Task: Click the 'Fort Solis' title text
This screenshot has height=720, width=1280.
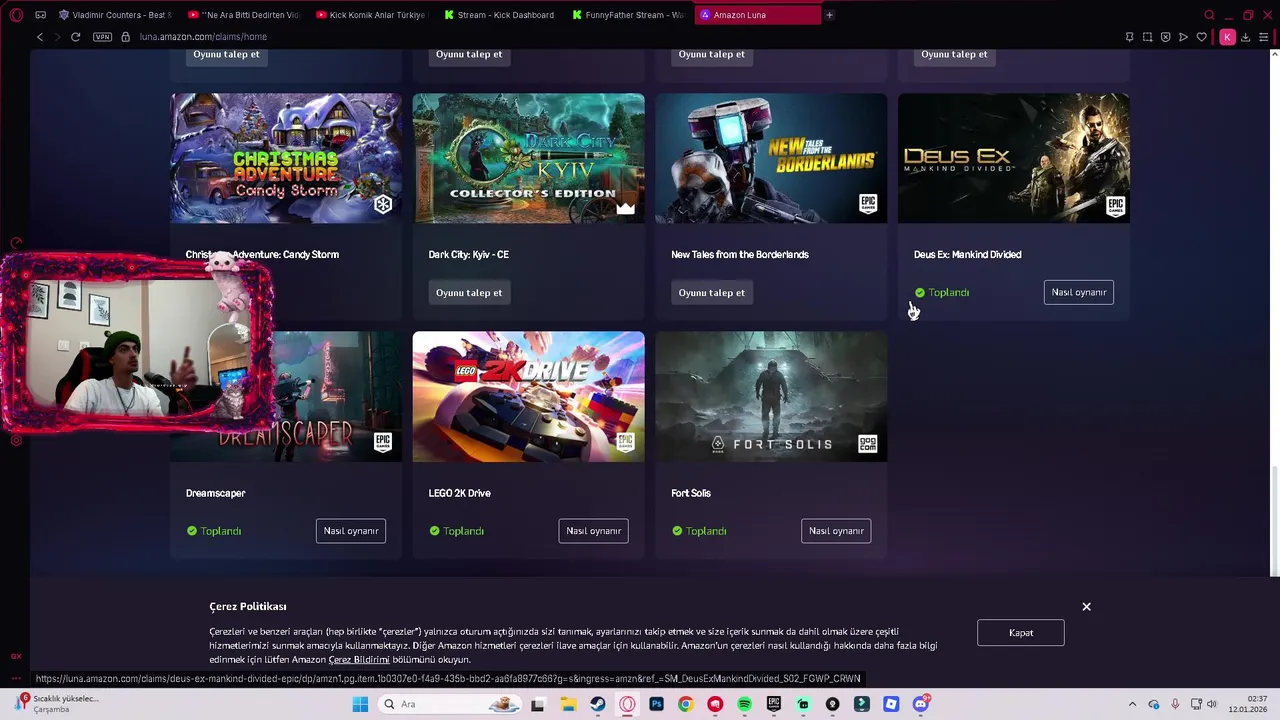Action: (691, 493)
